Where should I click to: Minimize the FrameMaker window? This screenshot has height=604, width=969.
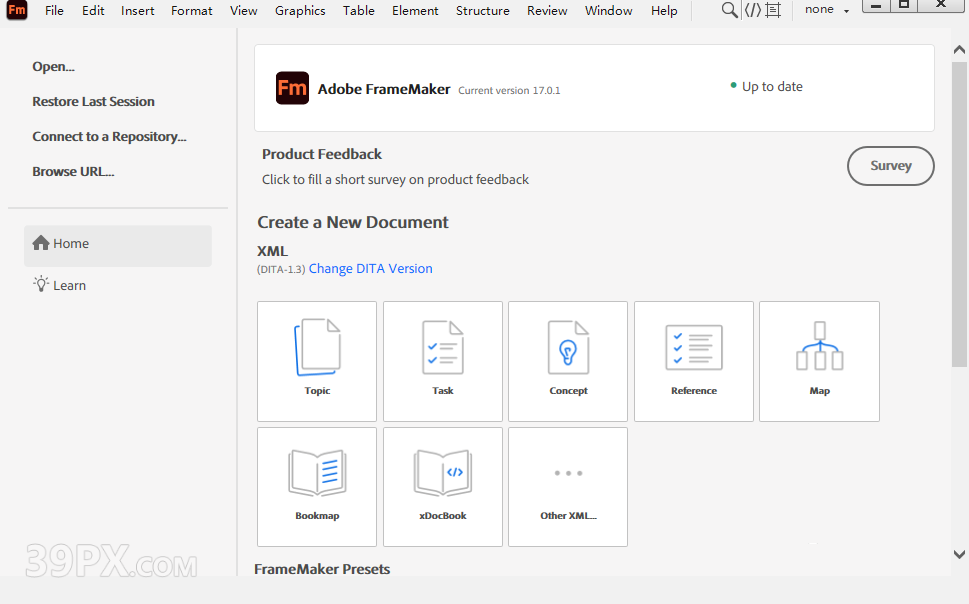click(x=876, y=6)
